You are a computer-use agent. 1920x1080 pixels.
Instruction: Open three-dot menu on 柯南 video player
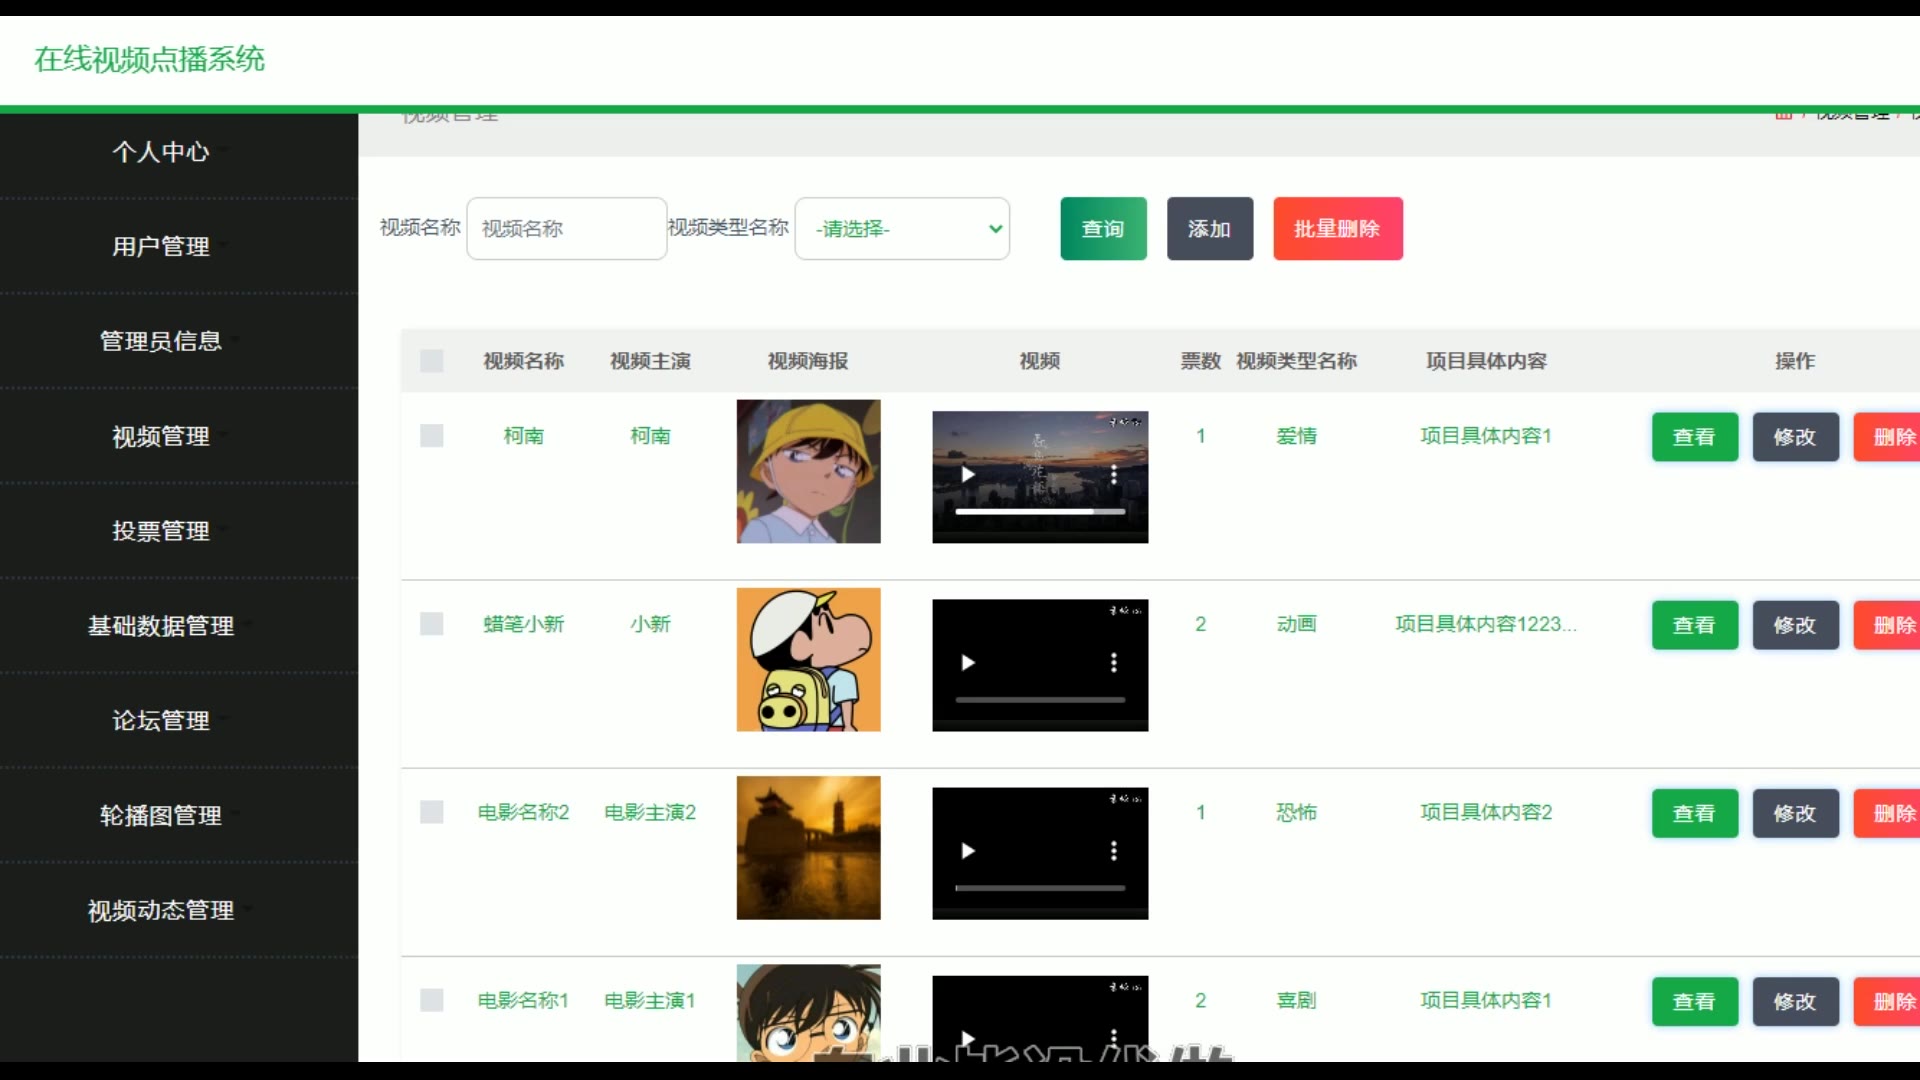pyautogui.click(x=1113, y=475)
